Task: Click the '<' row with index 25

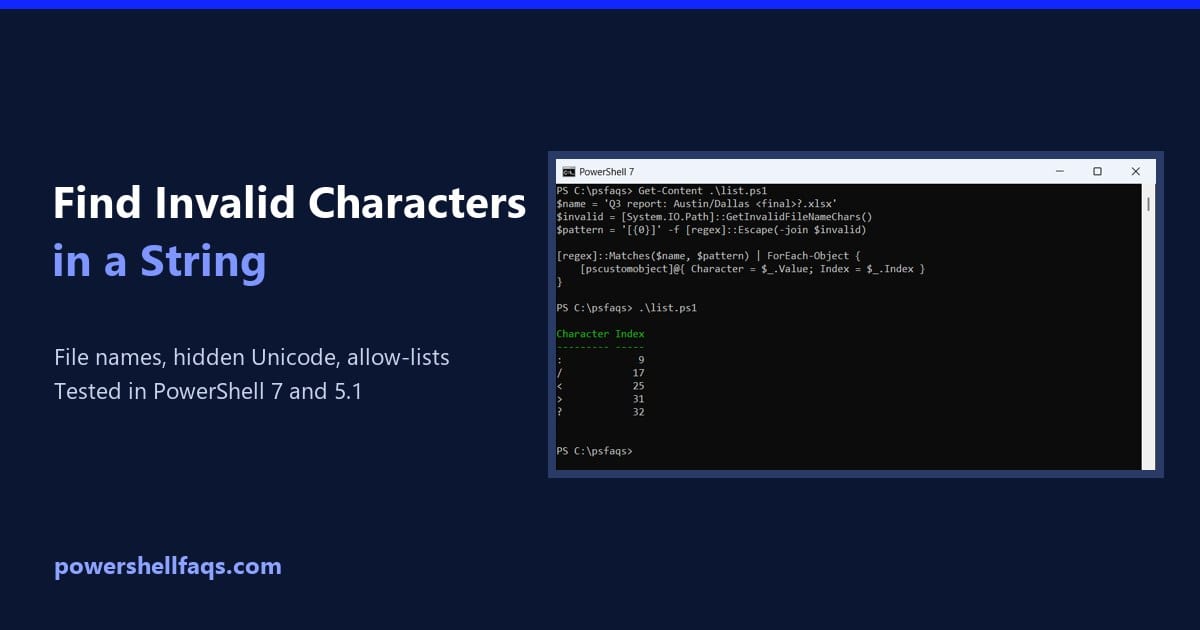Action: tap(600, 386)
